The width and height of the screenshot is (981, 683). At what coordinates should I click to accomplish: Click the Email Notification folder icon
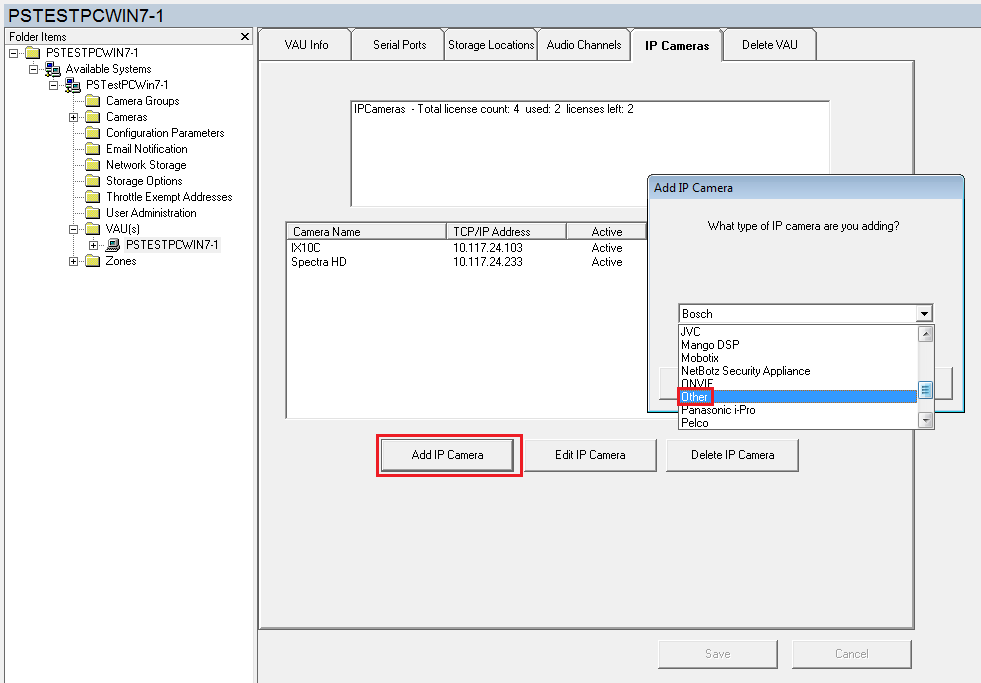pos(93,149)
